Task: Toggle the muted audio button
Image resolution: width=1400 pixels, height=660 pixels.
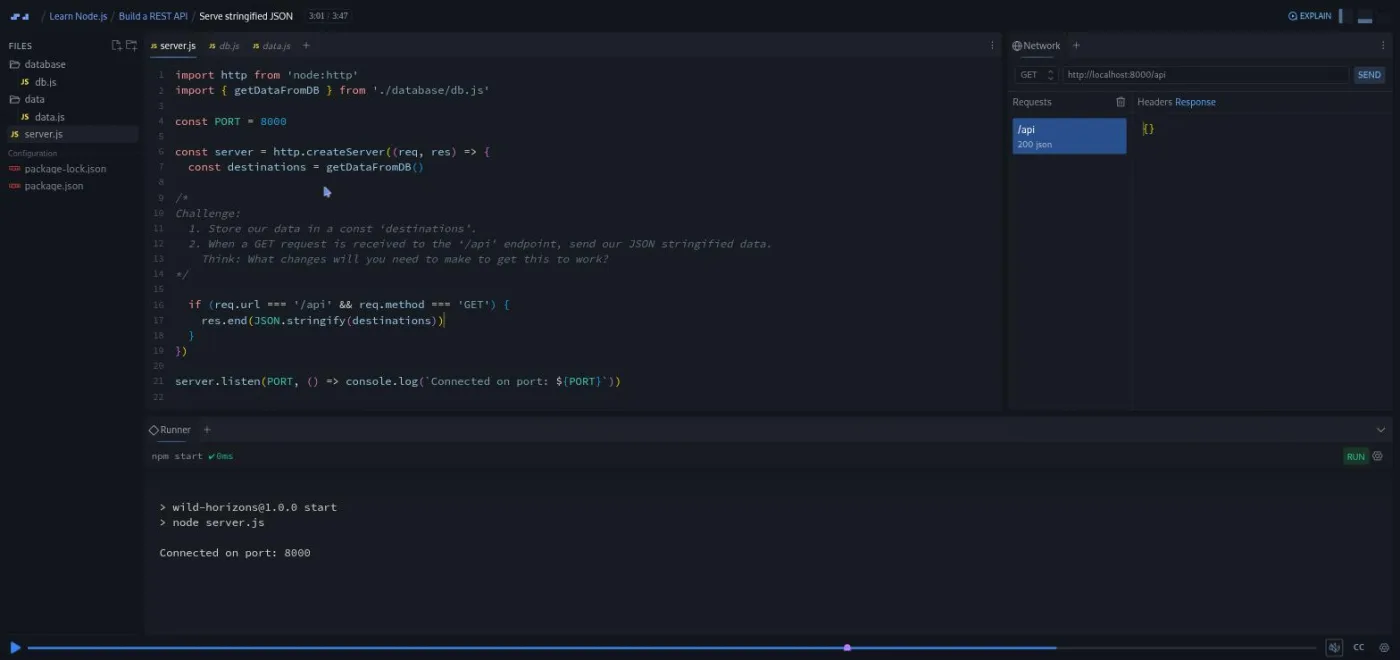Action: [x=1334, y=648]
